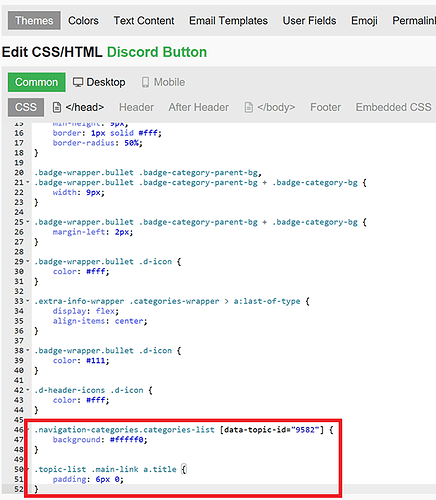
Task: Open the Permalinks tab
Action: (414, 21)
